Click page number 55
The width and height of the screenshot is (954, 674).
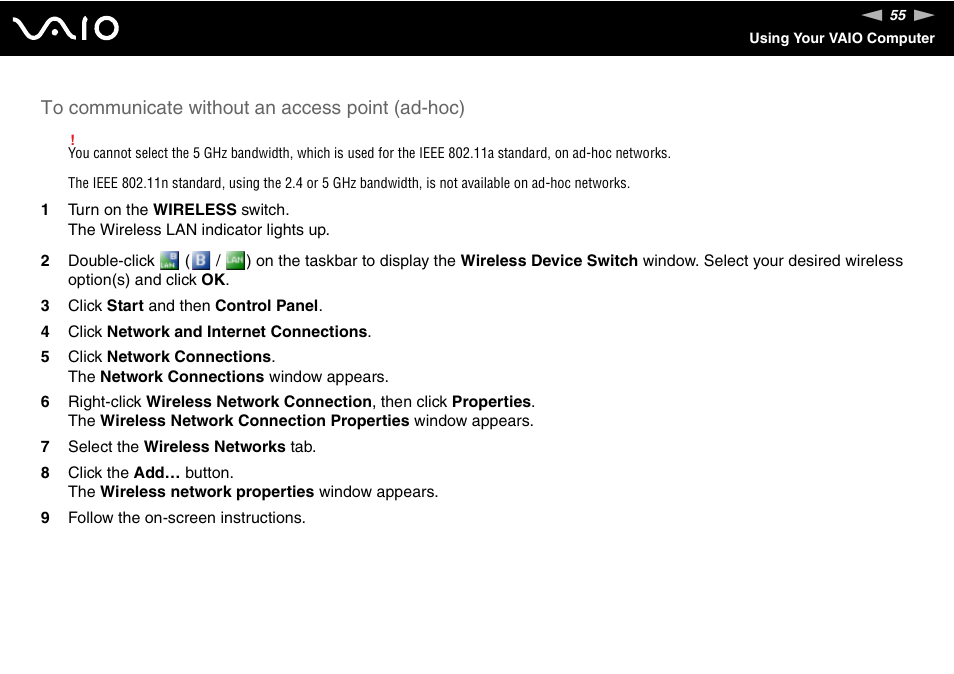897,15
